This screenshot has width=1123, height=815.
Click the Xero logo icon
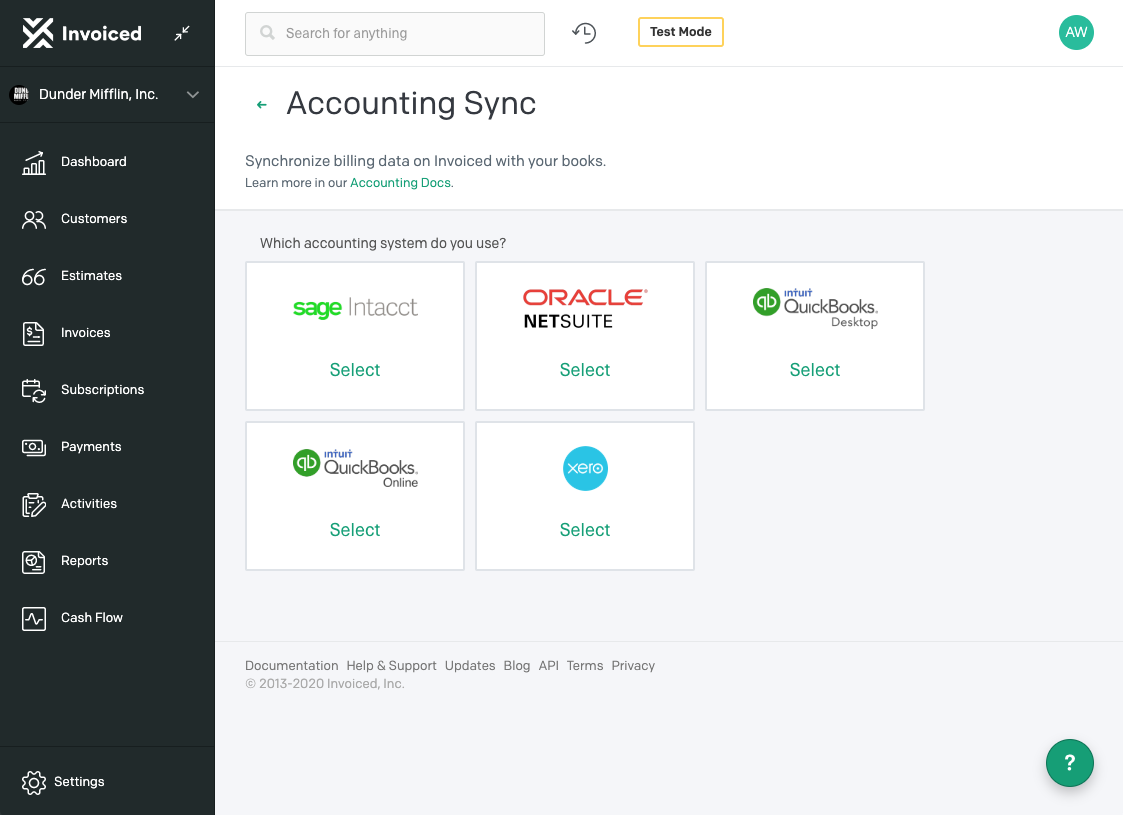[x=585, y=468]
